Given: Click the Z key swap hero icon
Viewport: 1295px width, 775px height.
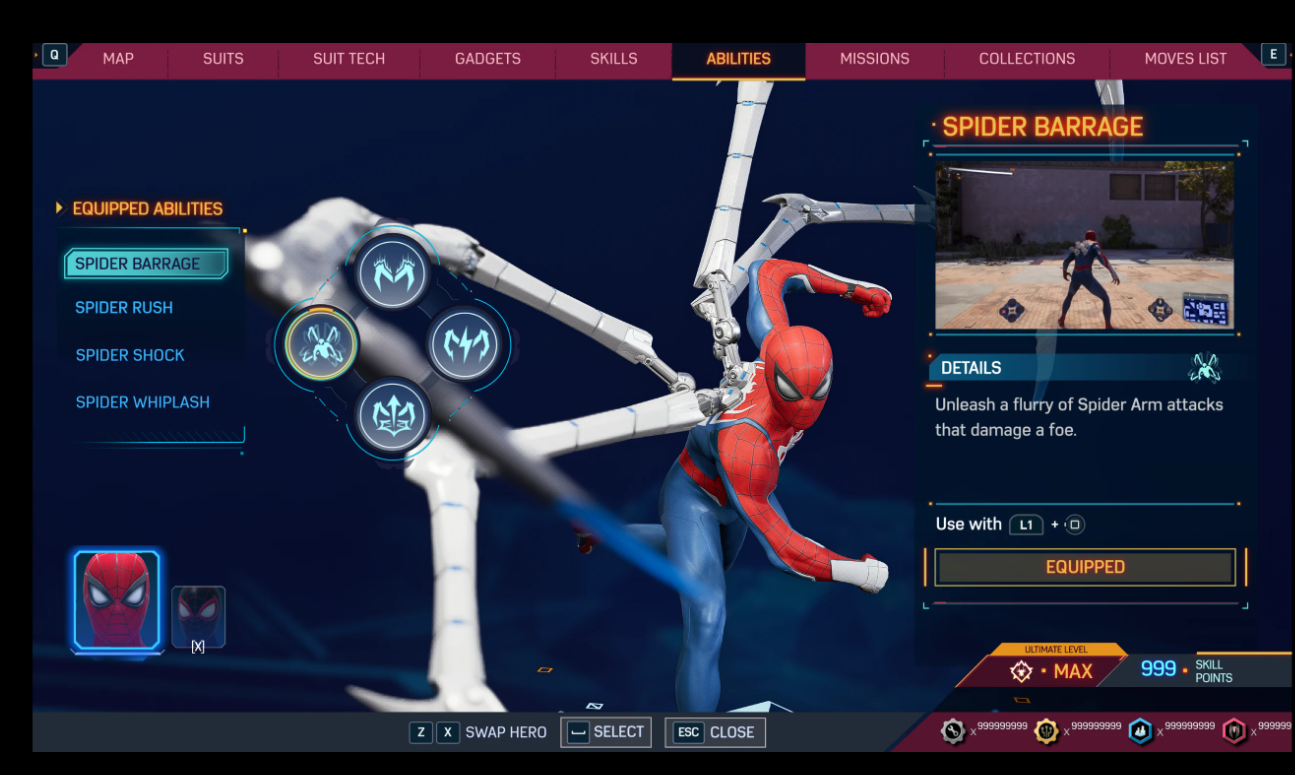Looking at the screenshot, I should [x=421, y=732].
